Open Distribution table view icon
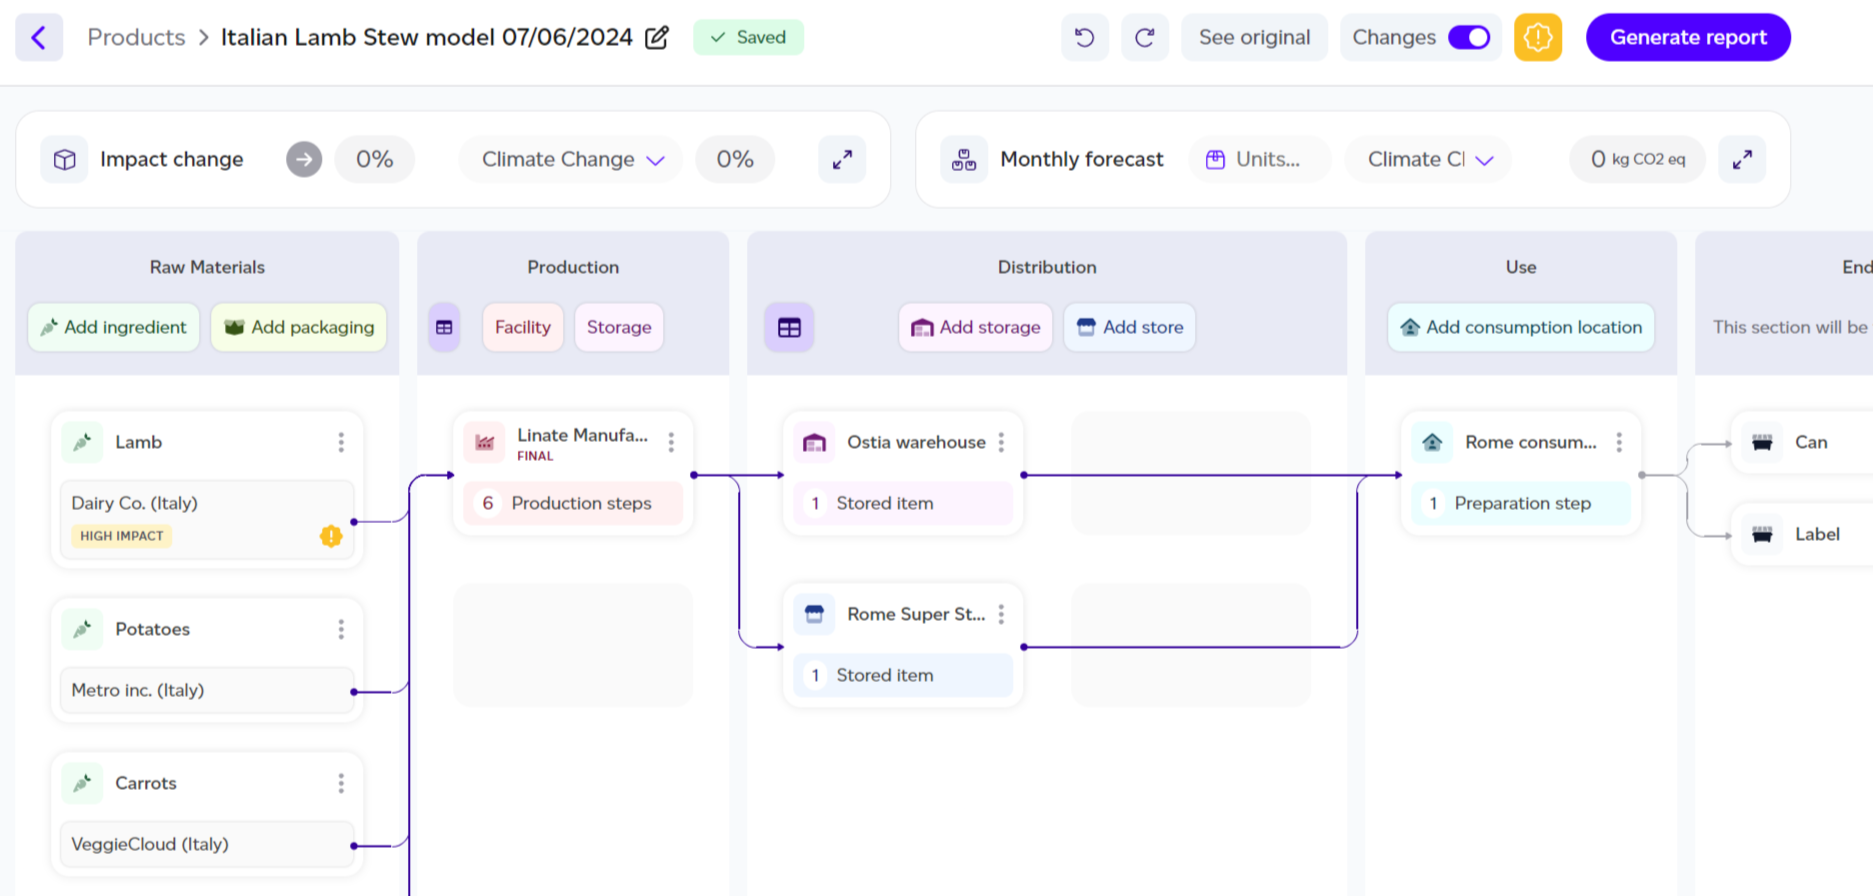This screenshot has height=896, width=1873. point(789,327)
